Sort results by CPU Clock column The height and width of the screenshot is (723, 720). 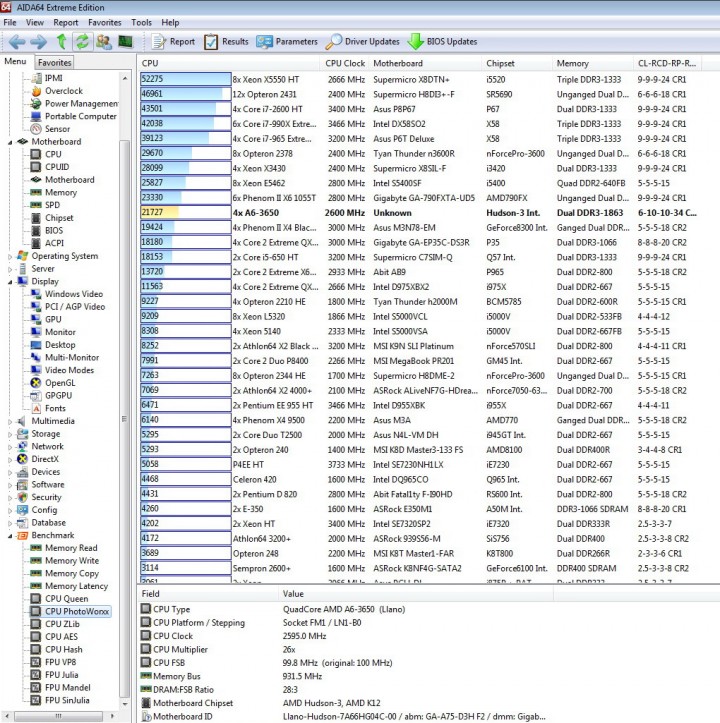[344, 63]
